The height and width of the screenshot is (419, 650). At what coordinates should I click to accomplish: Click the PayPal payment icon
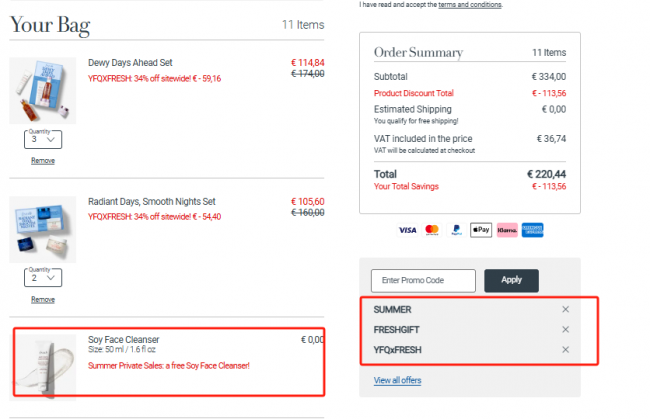(x=457, y=230)
